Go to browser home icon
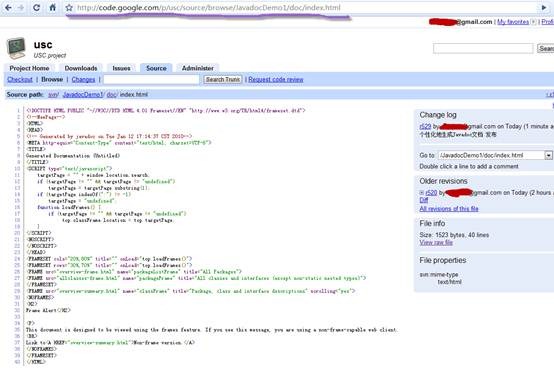554x377 pixels. tap(52, 7)
